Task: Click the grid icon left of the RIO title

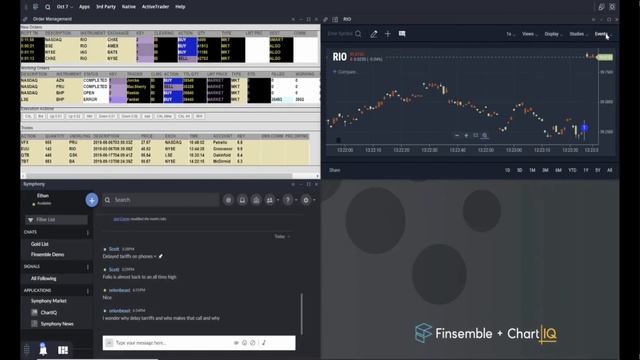Action: [335, 19]
